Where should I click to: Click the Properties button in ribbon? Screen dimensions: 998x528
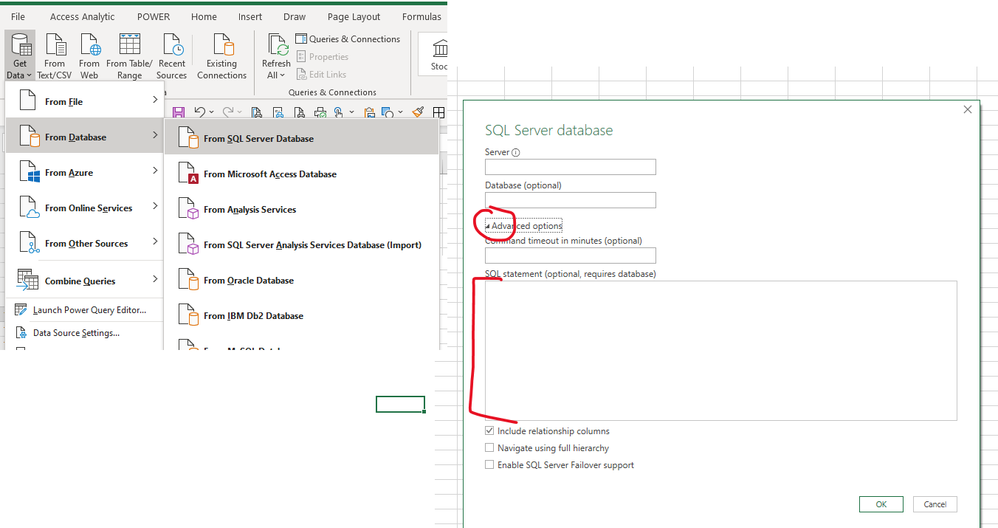[x=322, y=57]
